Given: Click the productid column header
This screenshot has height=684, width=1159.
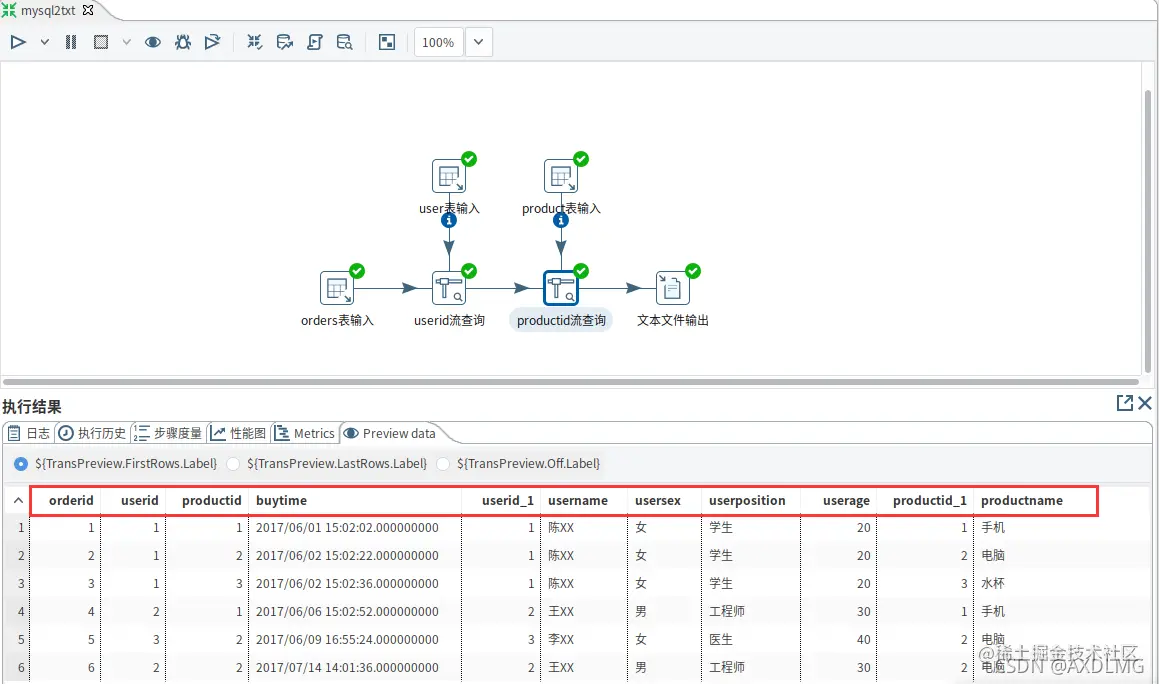Looking at the screenshot, I should coord(208,501).
